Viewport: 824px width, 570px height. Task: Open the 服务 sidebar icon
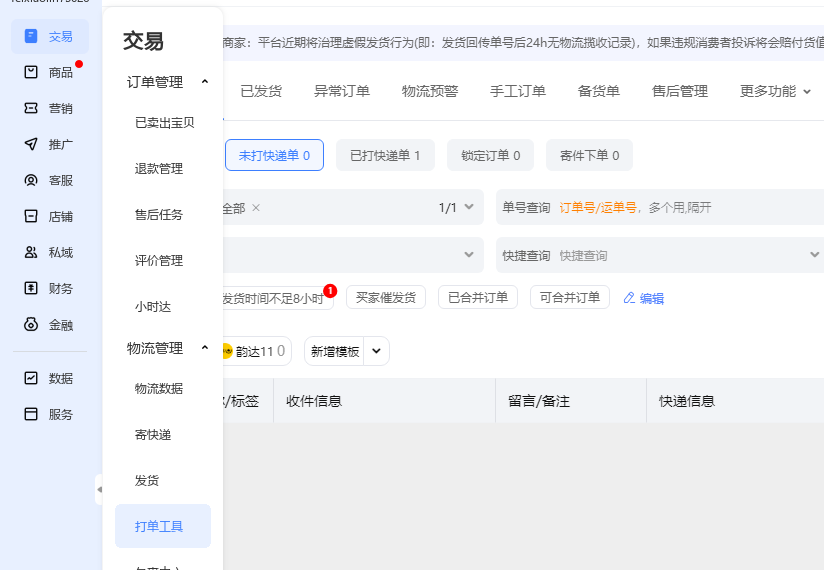pos(31,414)
